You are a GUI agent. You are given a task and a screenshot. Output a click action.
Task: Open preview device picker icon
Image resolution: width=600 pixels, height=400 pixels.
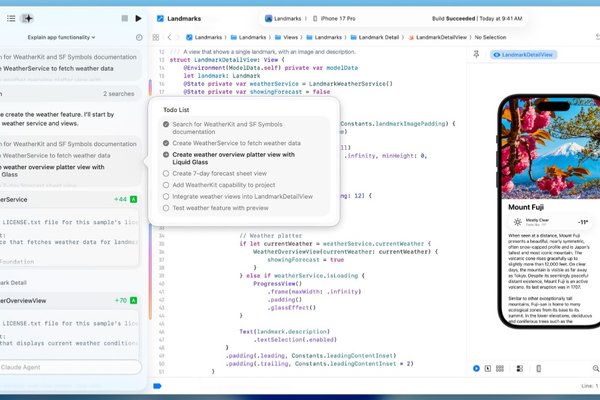pyautogui.click(x=538, y=368)
